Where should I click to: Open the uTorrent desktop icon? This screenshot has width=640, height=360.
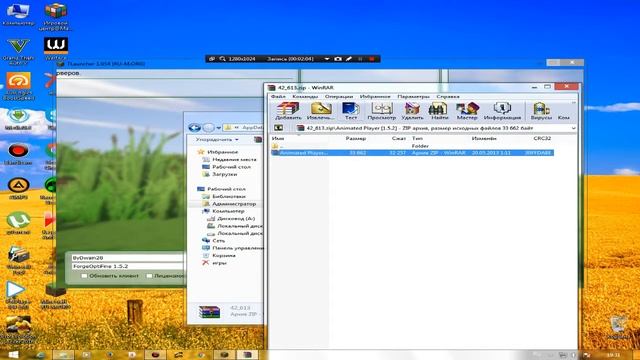click(x=18, y=223)
